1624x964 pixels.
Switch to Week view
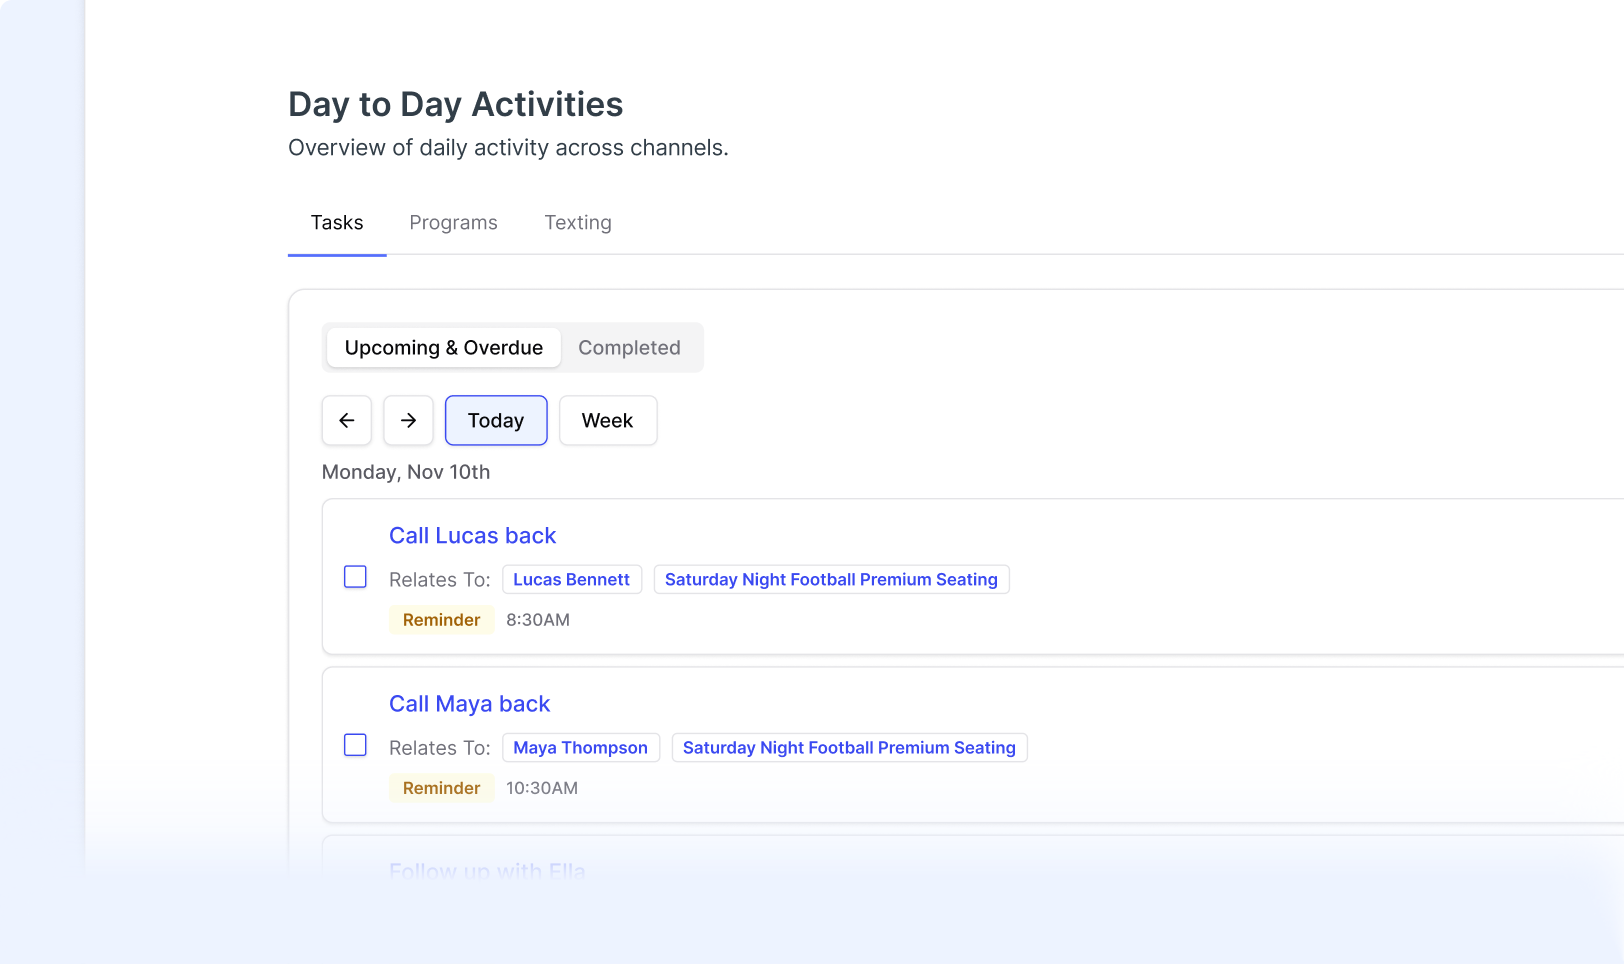tap(608, 420)
